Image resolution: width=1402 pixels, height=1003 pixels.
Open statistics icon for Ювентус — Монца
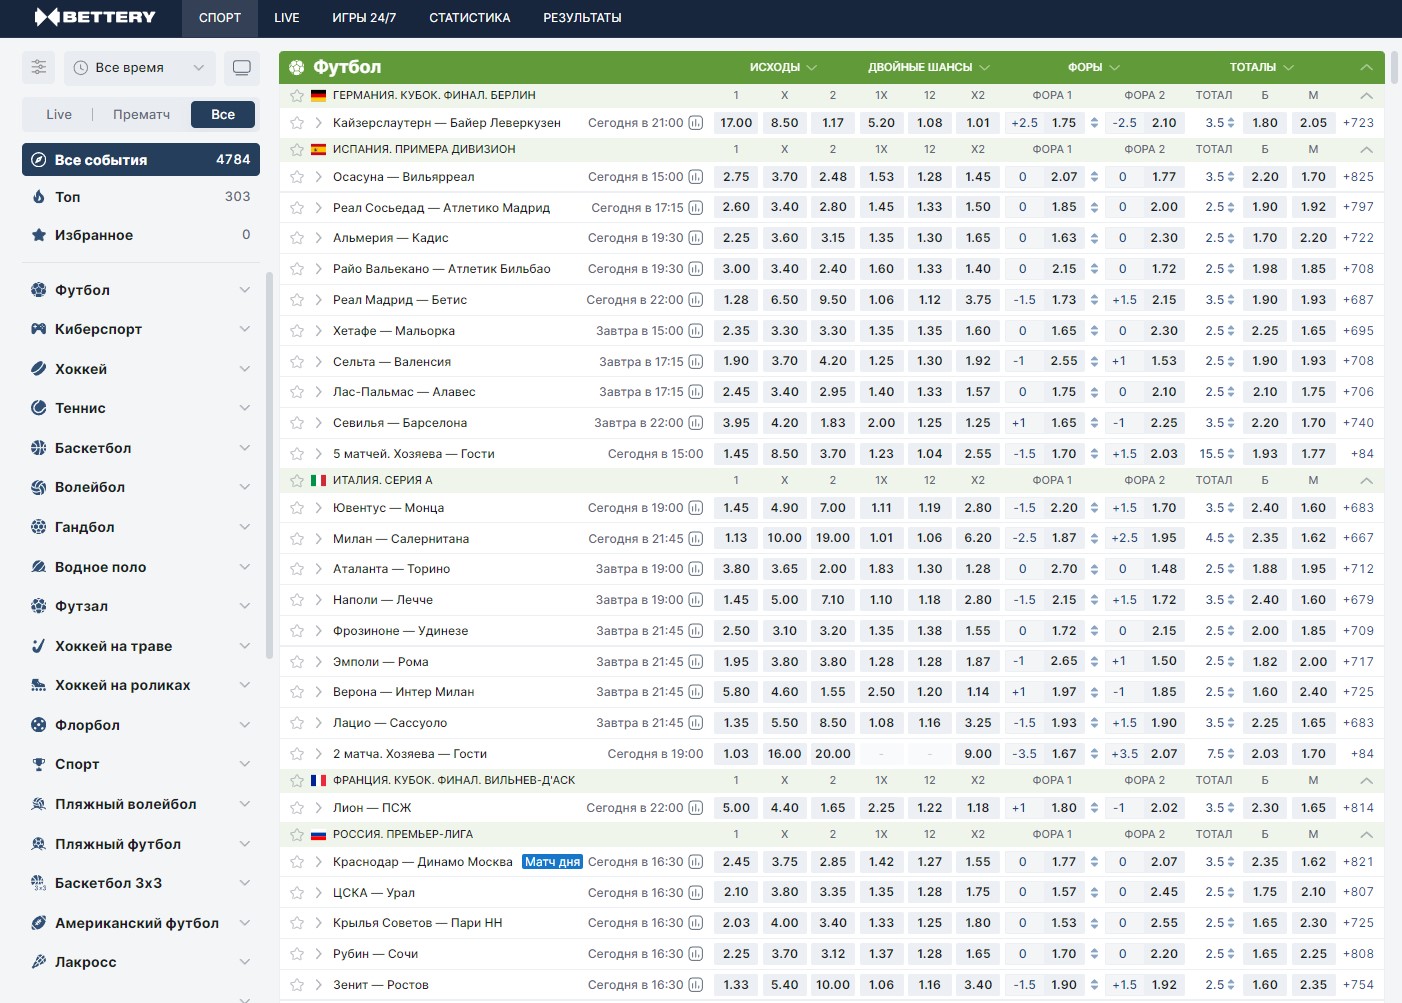pos(696,508)
